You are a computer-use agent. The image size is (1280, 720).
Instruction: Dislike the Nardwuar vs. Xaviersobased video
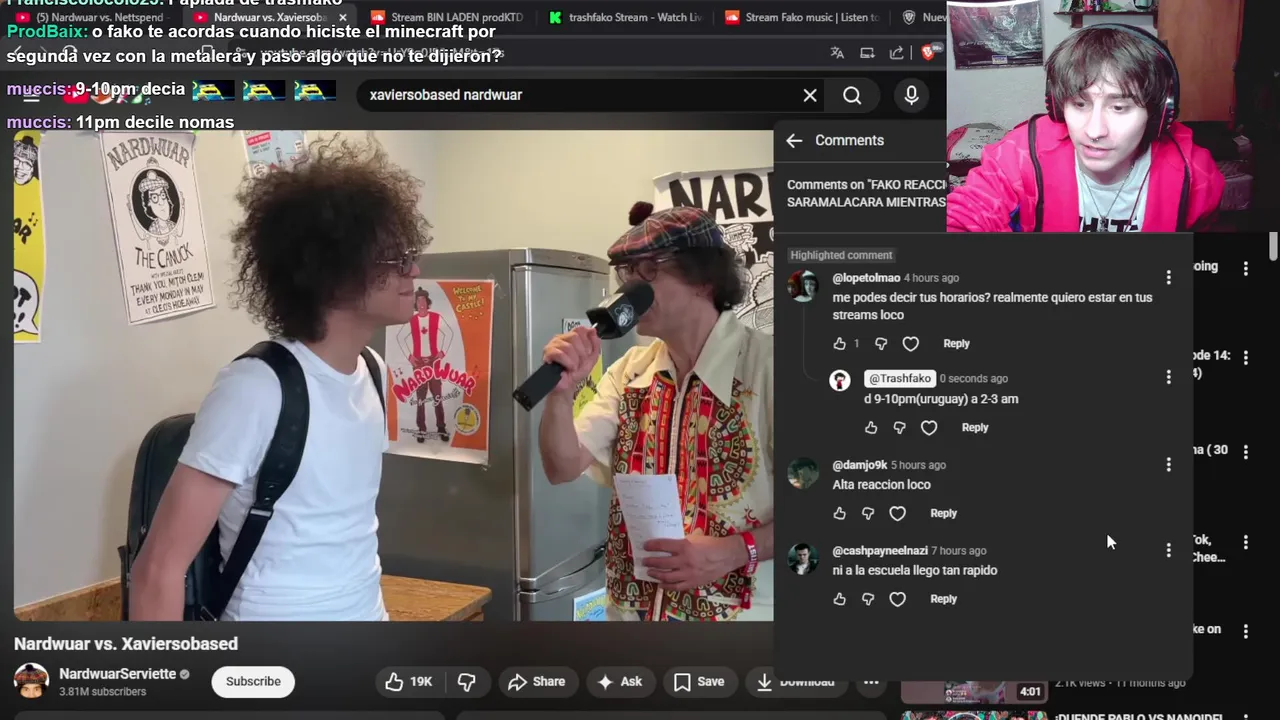tap(467, 682)
